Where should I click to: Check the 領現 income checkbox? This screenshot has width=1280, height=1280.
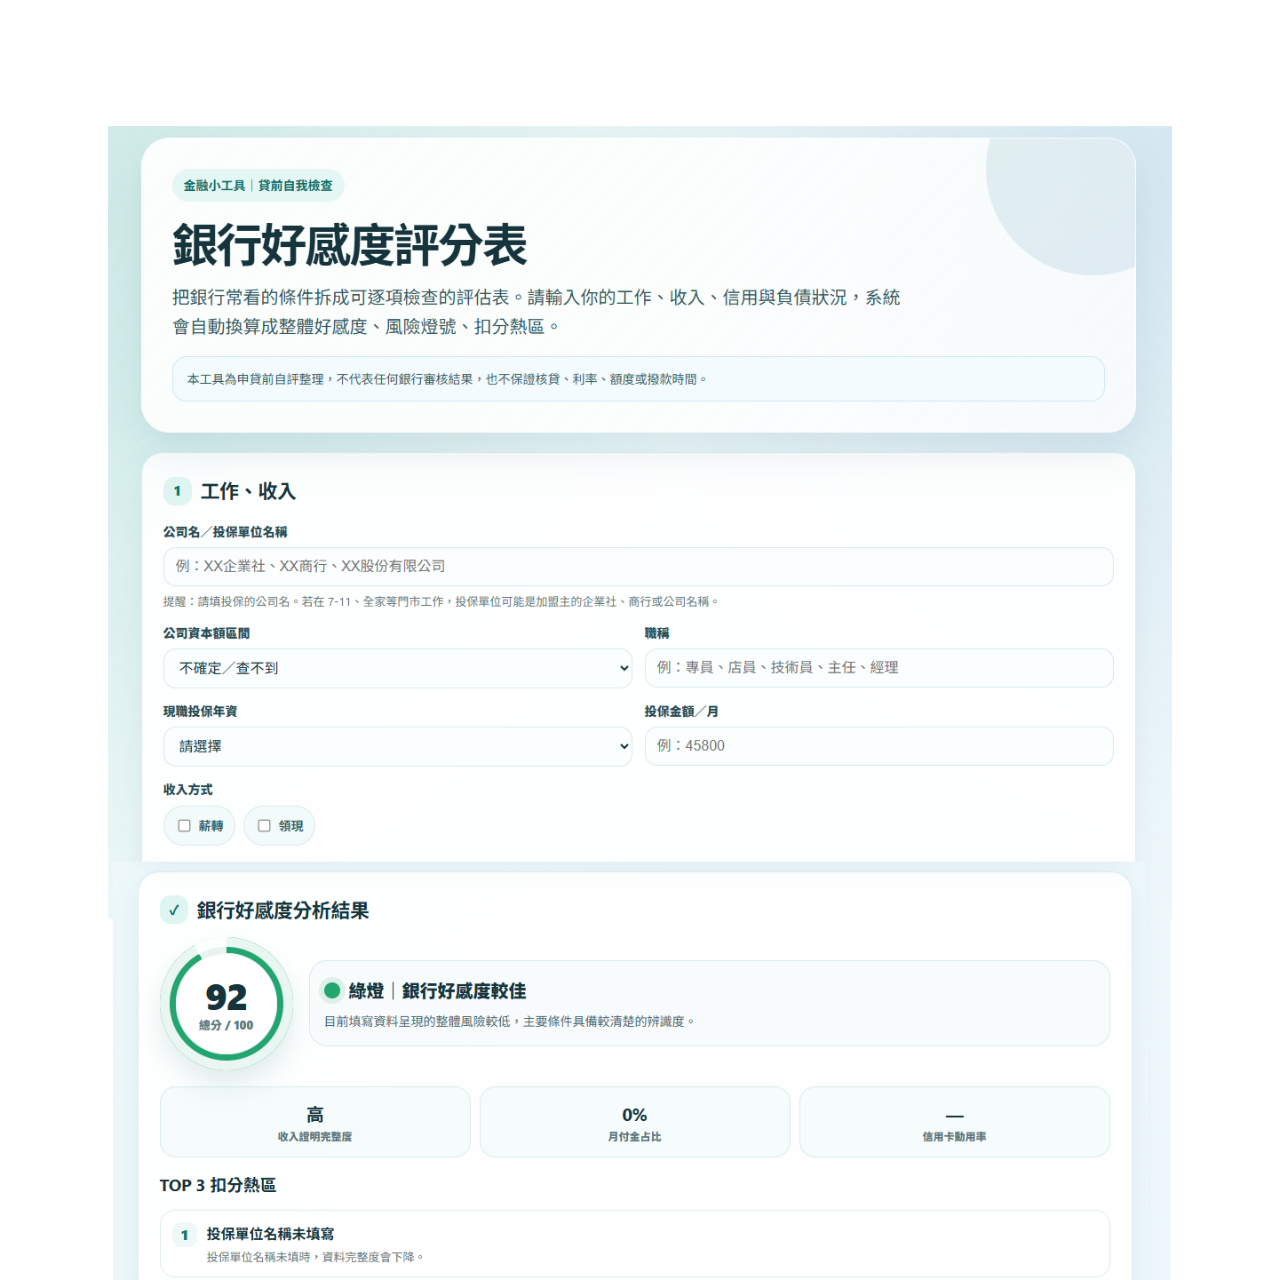click(x=264, y=826)
